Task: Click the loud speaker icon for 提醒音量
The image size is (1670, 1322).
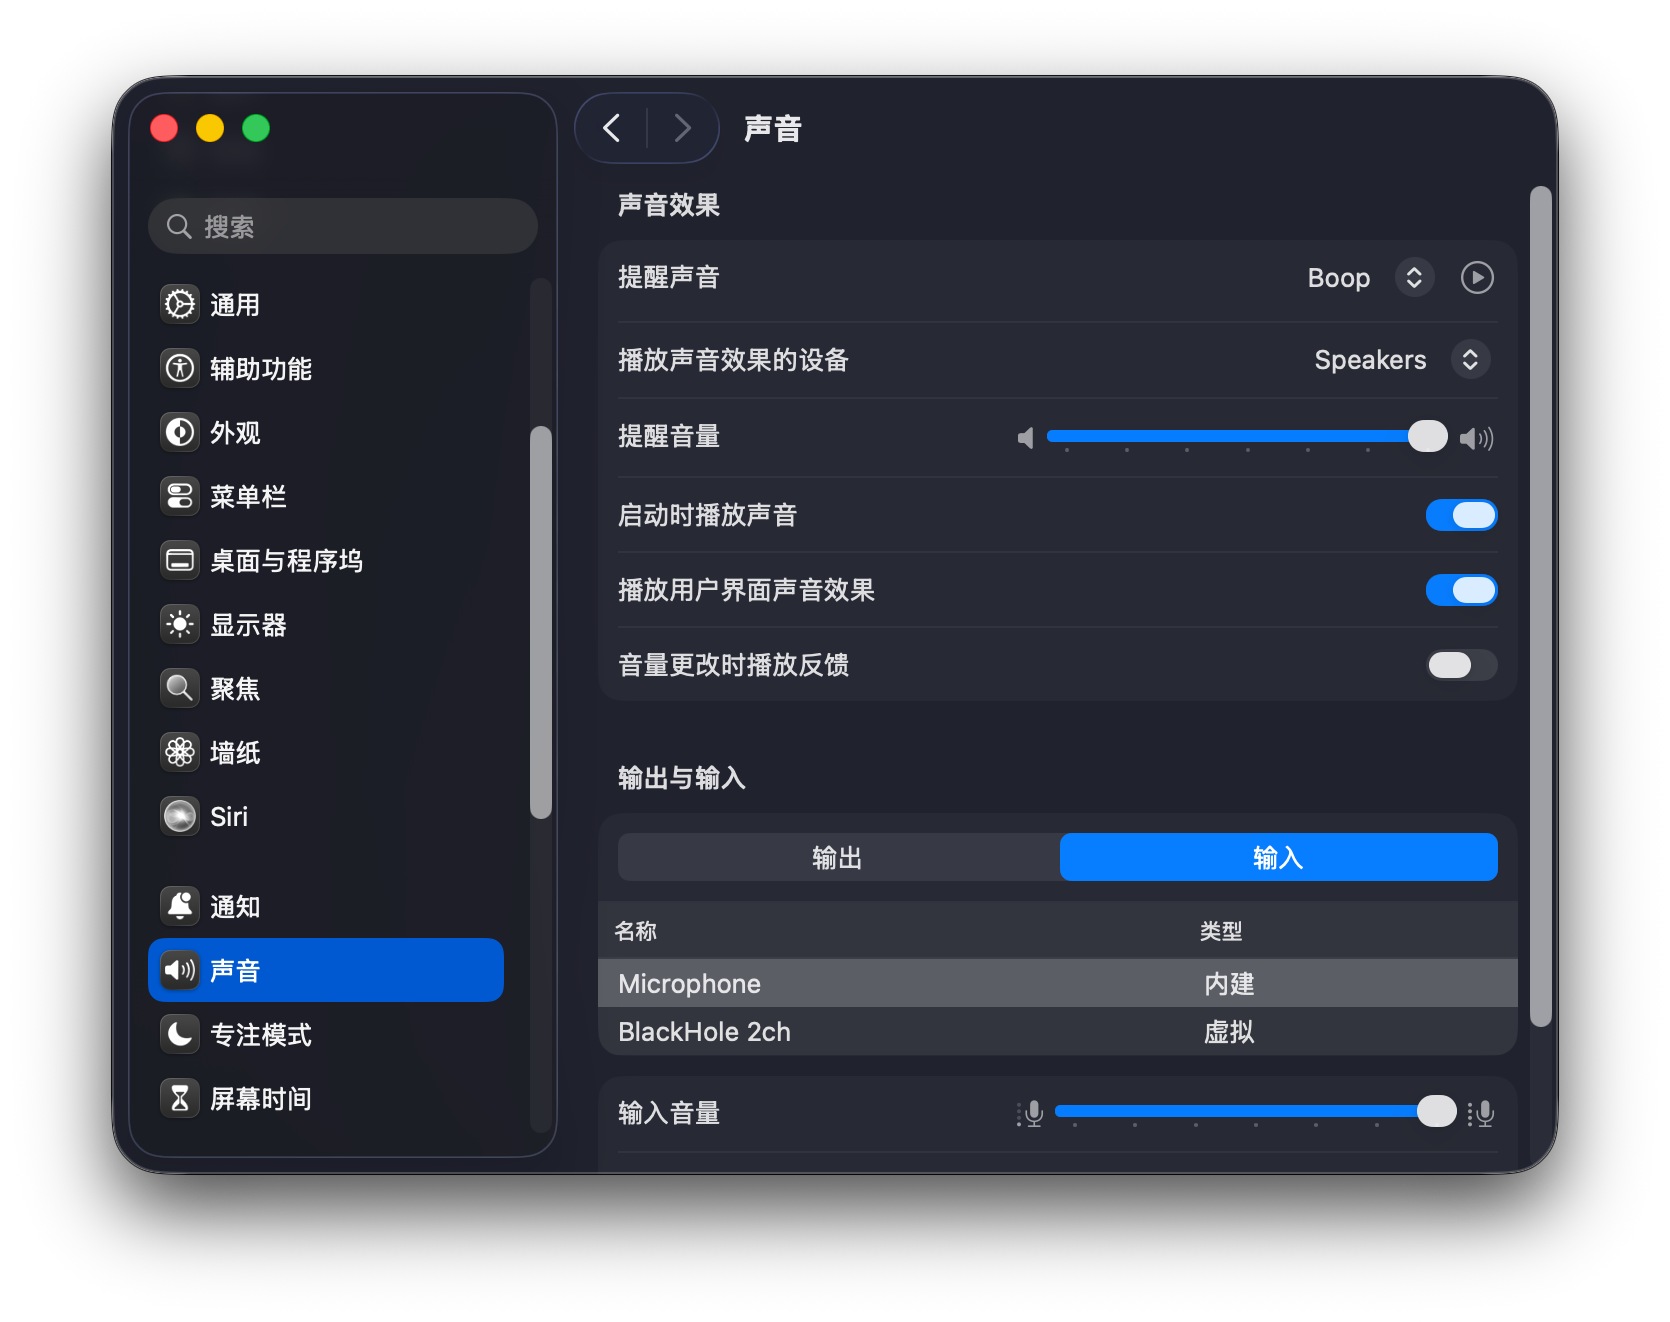Action: click(1476, 438)
